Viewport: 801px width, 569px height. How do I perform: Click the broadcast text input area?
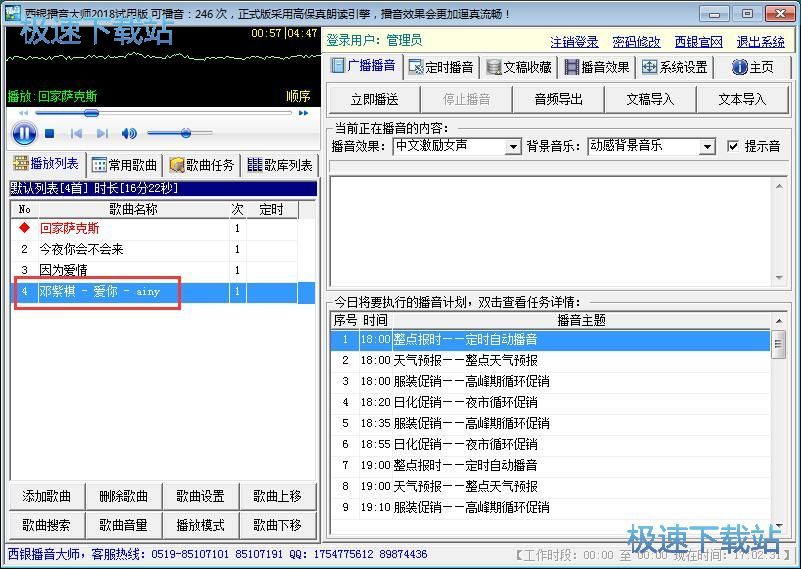[550, 230]
